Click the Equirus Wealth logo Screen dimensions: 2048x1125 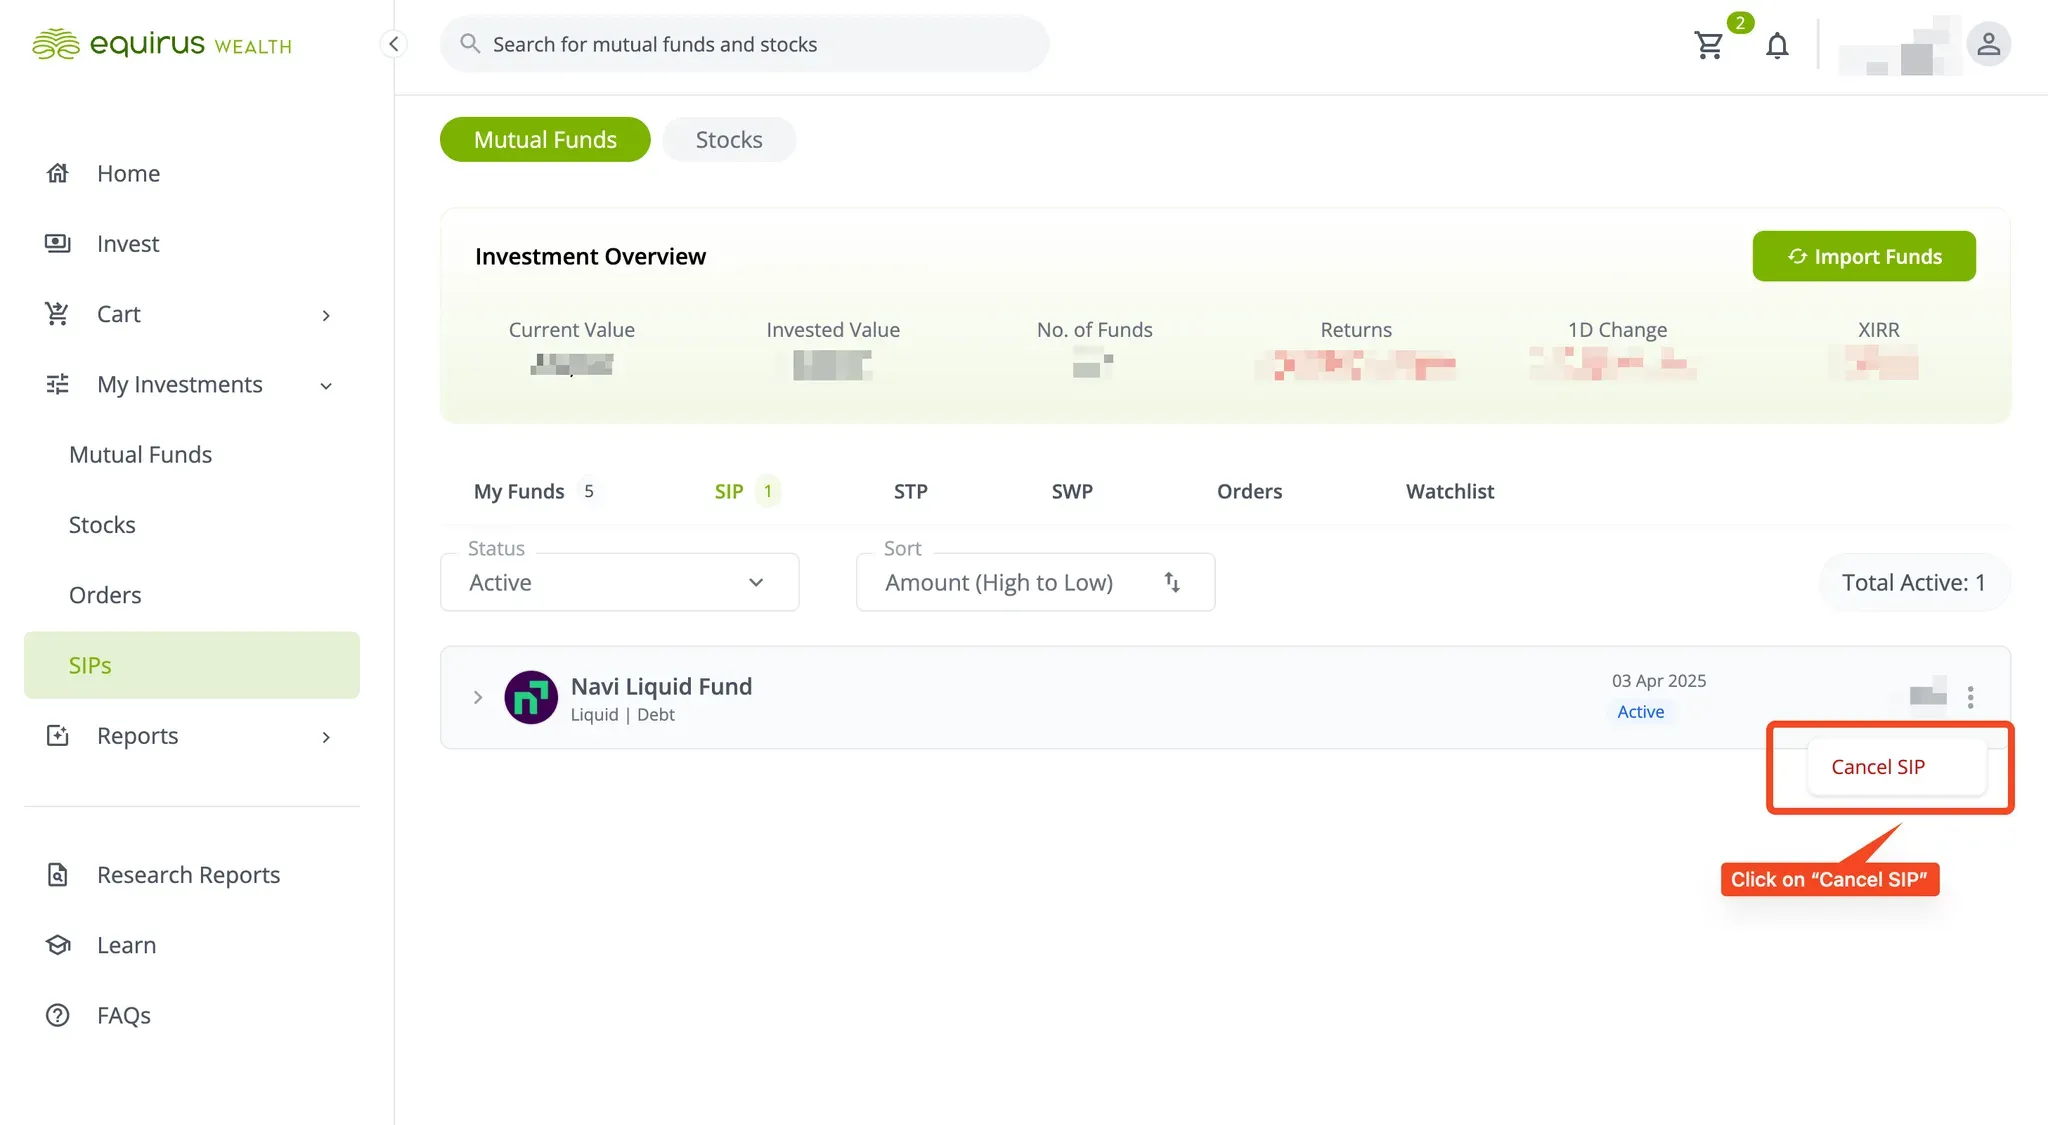(x=161, y=44)
